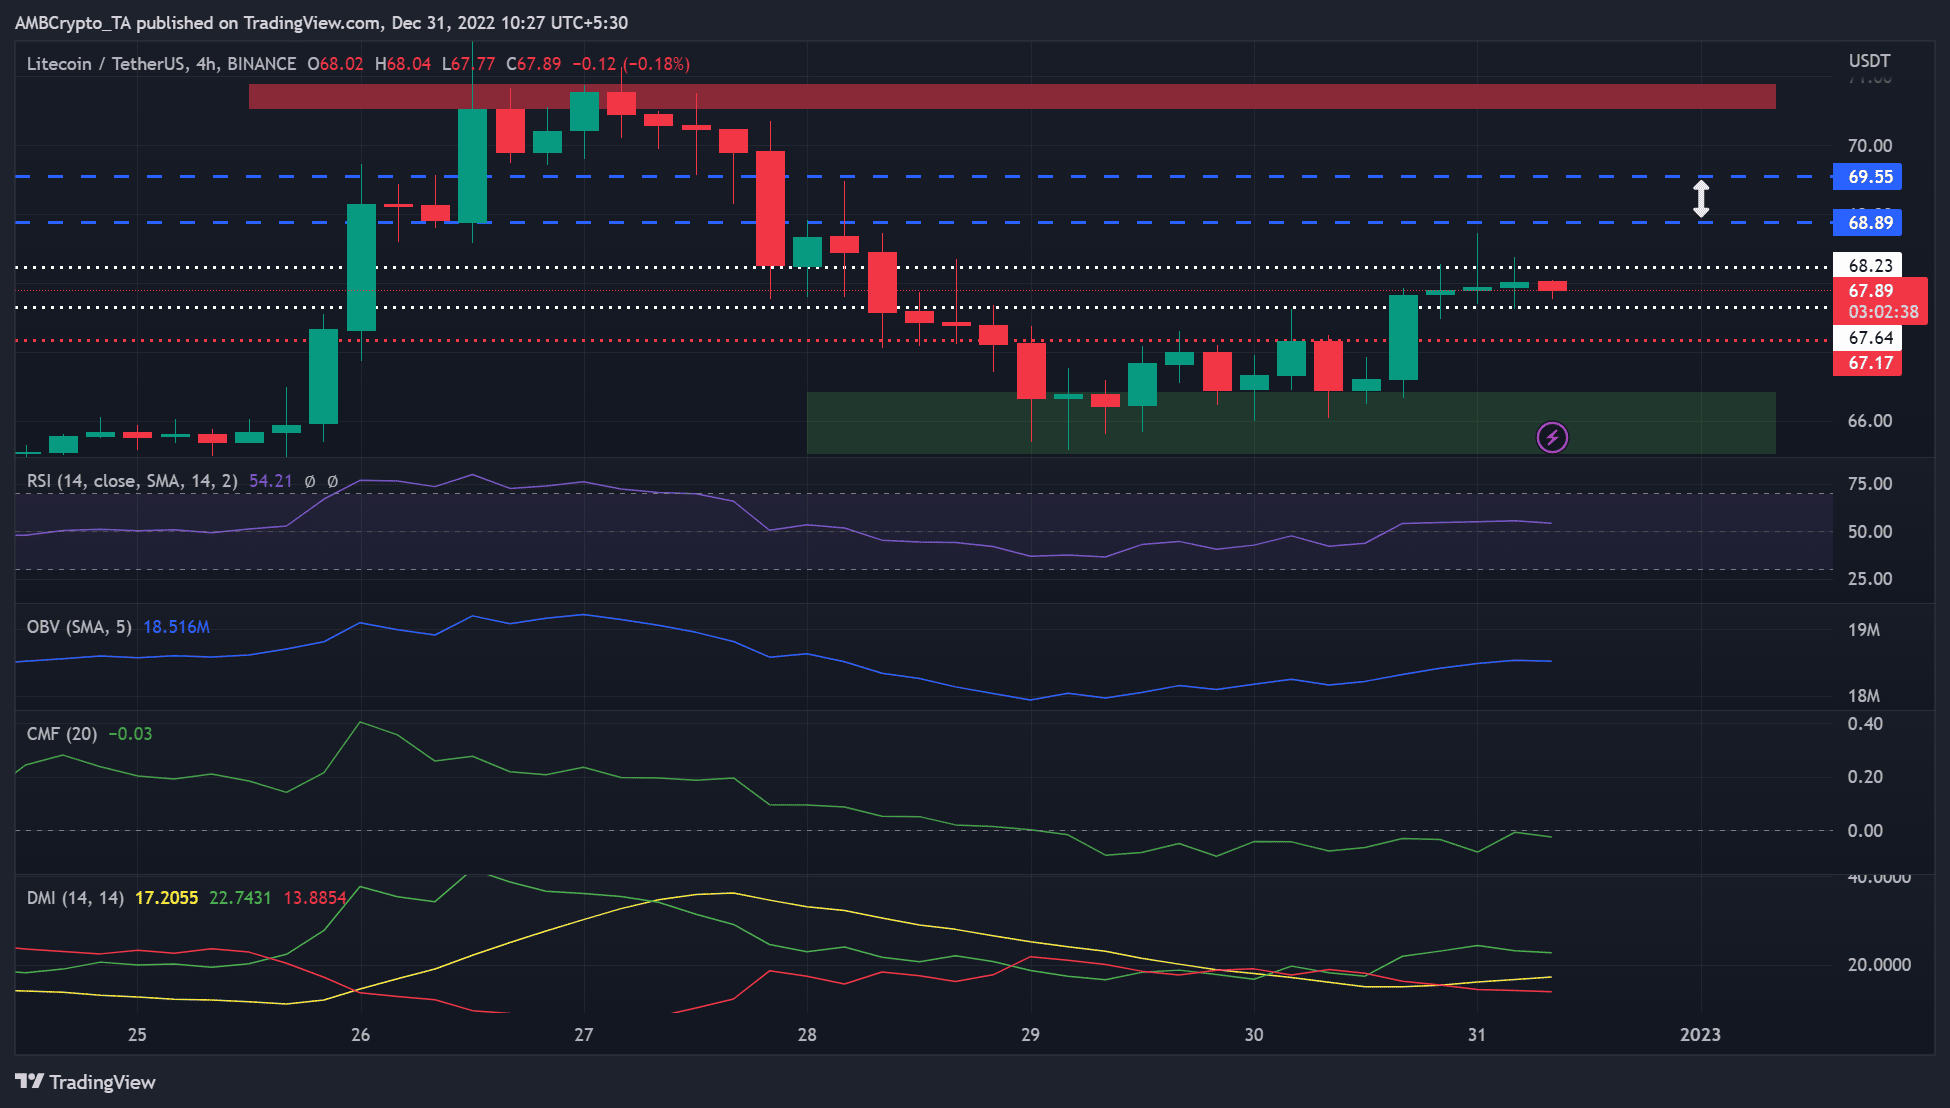The image size is (1950, 1108).
Task: Click the RSI (14, close, SMA, 14, 2) legend
Action: 132,481
